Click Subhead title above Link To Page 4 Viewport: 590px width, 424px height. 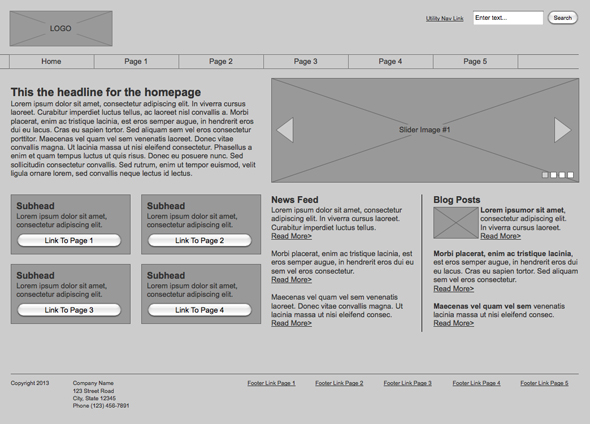pos(166,275)
